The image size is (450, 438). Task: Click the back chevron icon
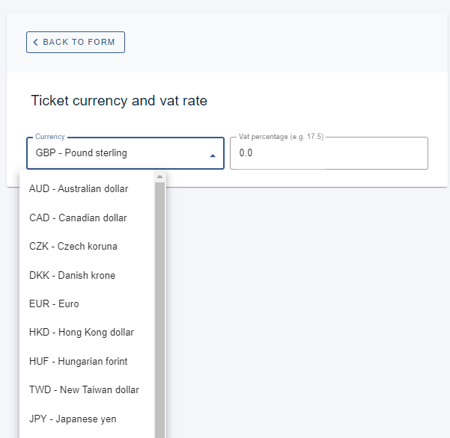tap(35, 42)
